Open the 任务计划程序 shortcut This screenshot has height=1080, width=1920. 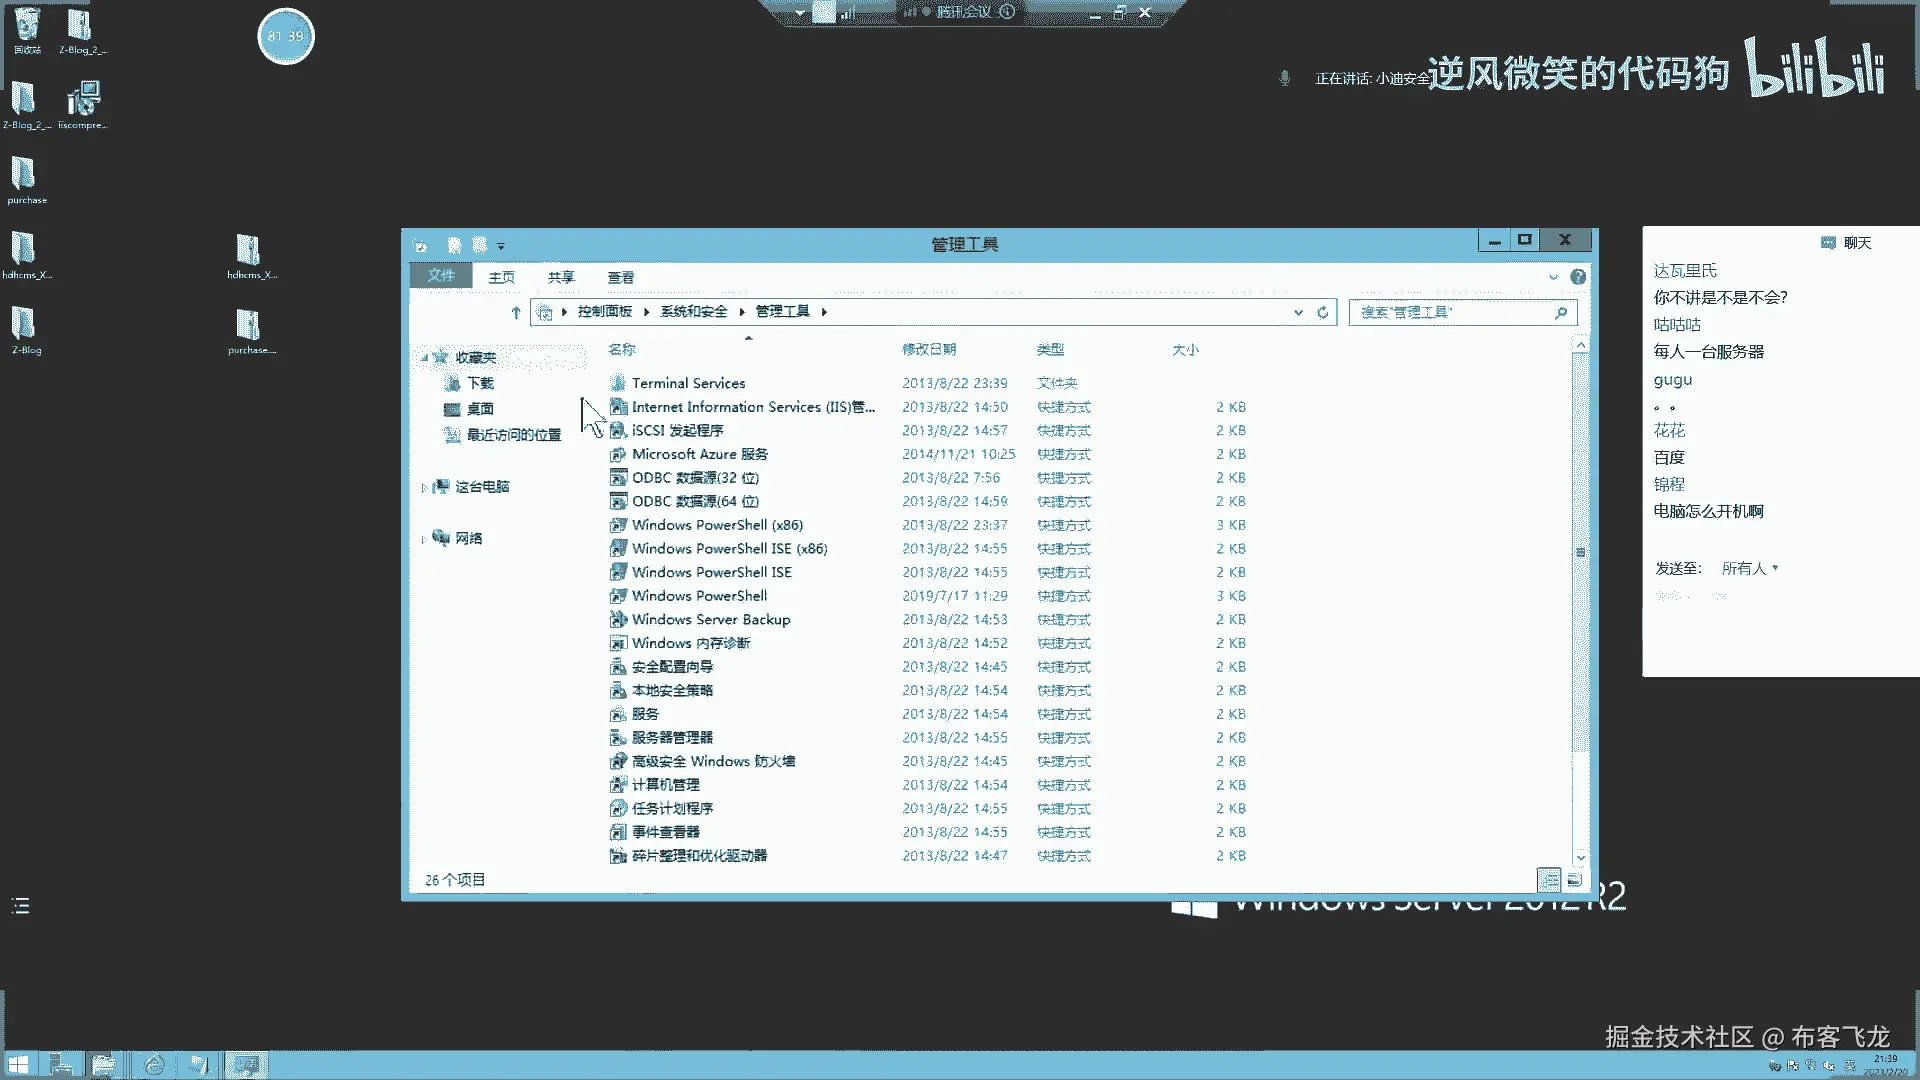[x=671, y=808]
